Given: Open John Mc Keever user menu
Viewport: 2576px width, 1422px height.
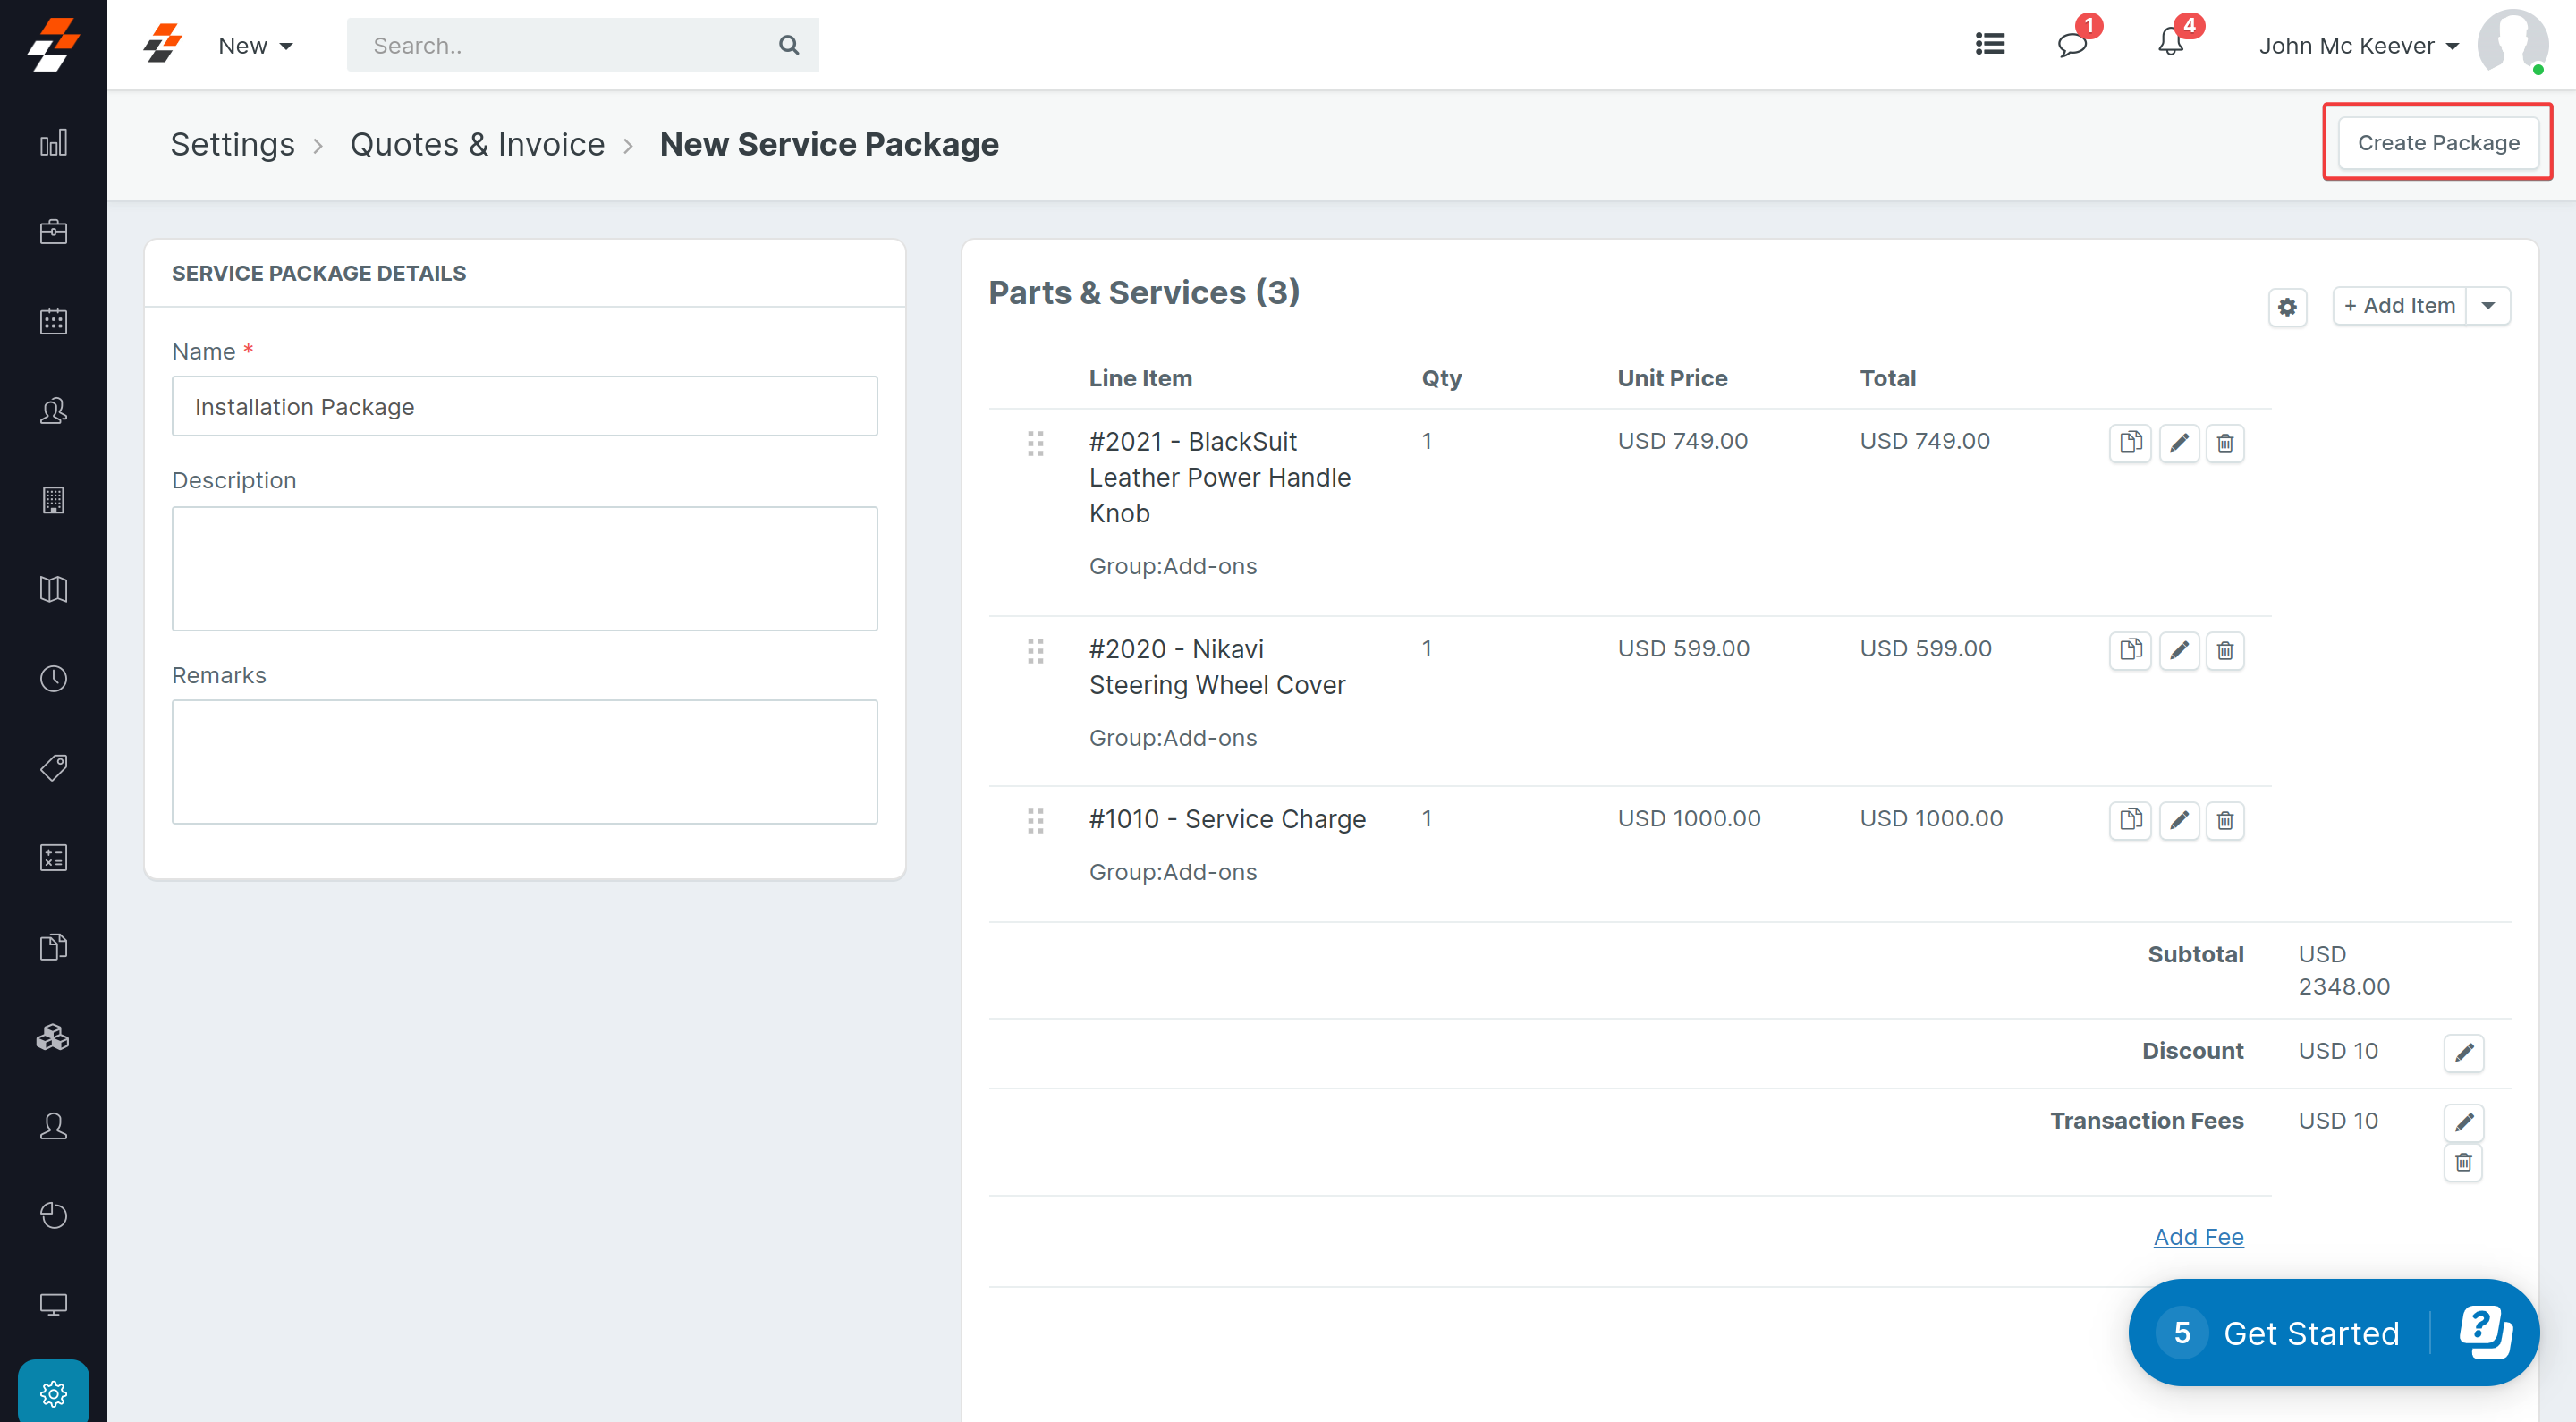Looking at the screenshot, I should 2358,46.
